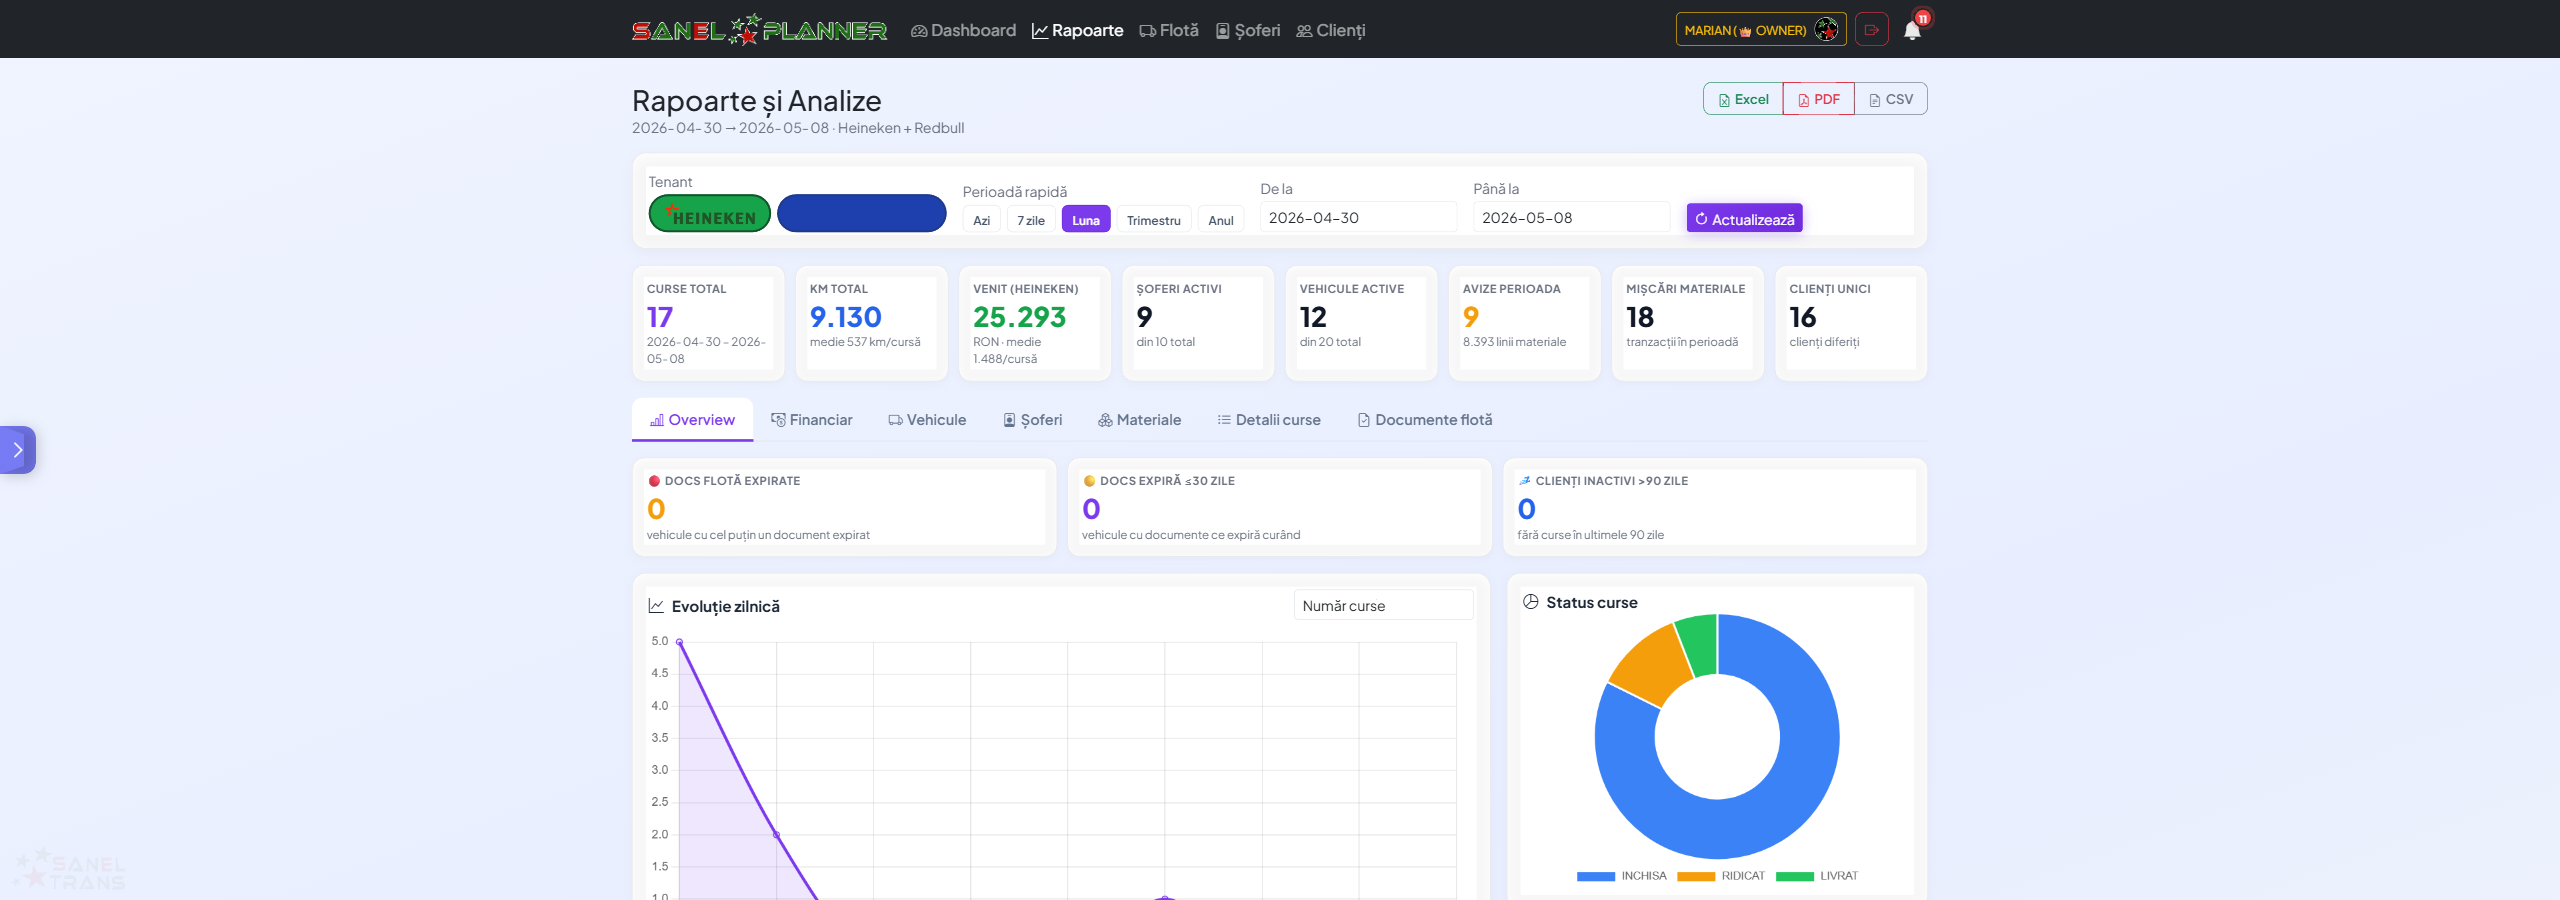
Task: Click the yellow dot beside Docs expiră ≤30 zile
Action: pyautogui.click(x=1089, y=481)
